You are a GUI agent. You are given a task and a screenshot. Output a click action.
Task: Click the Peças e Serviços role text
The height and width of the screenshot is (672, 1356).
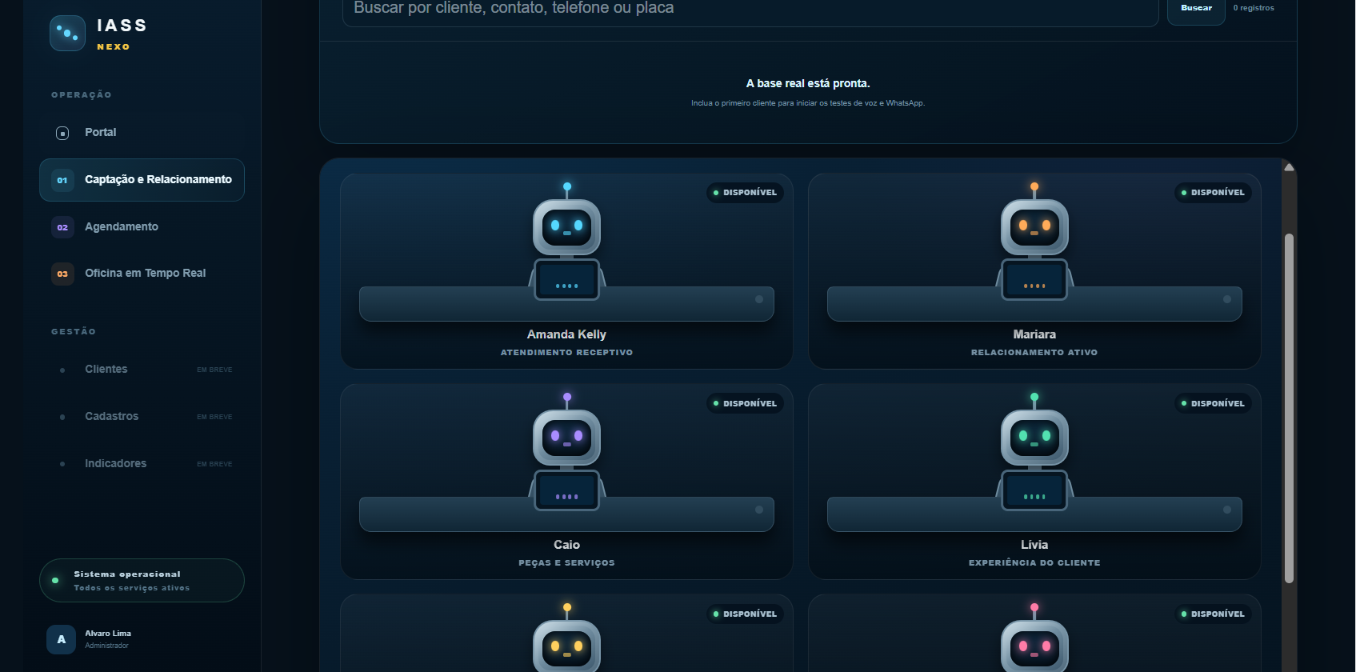[x=567, y=563]
